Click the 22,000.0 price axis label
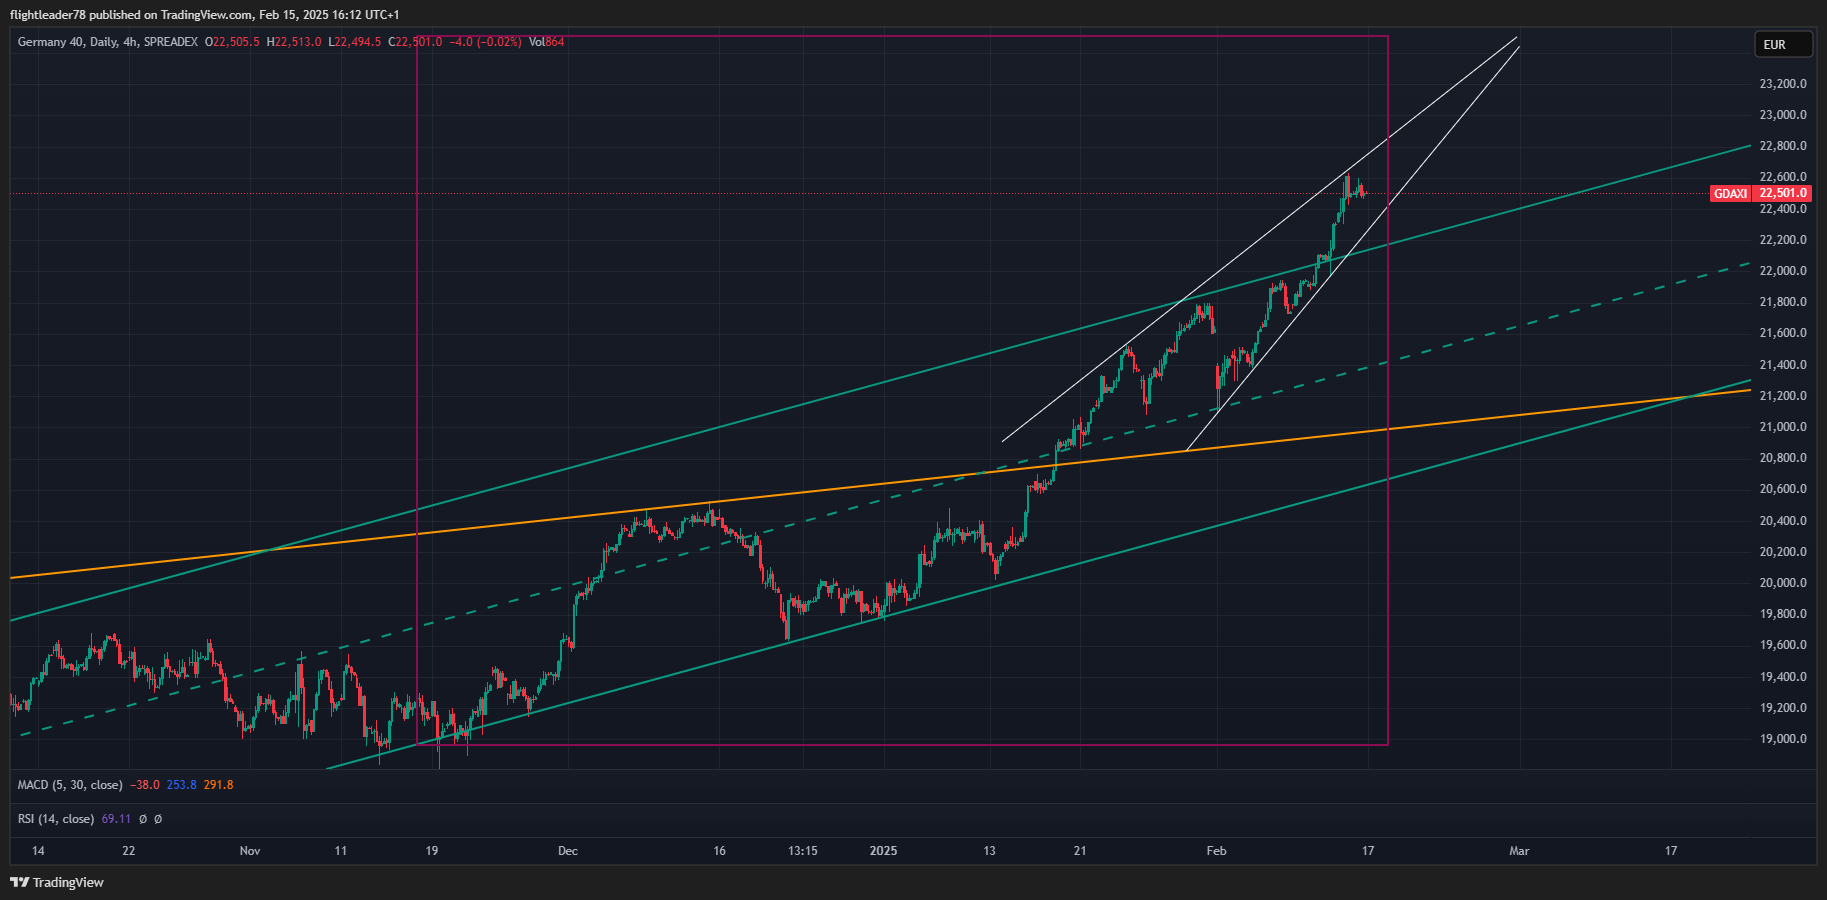 1783,271
